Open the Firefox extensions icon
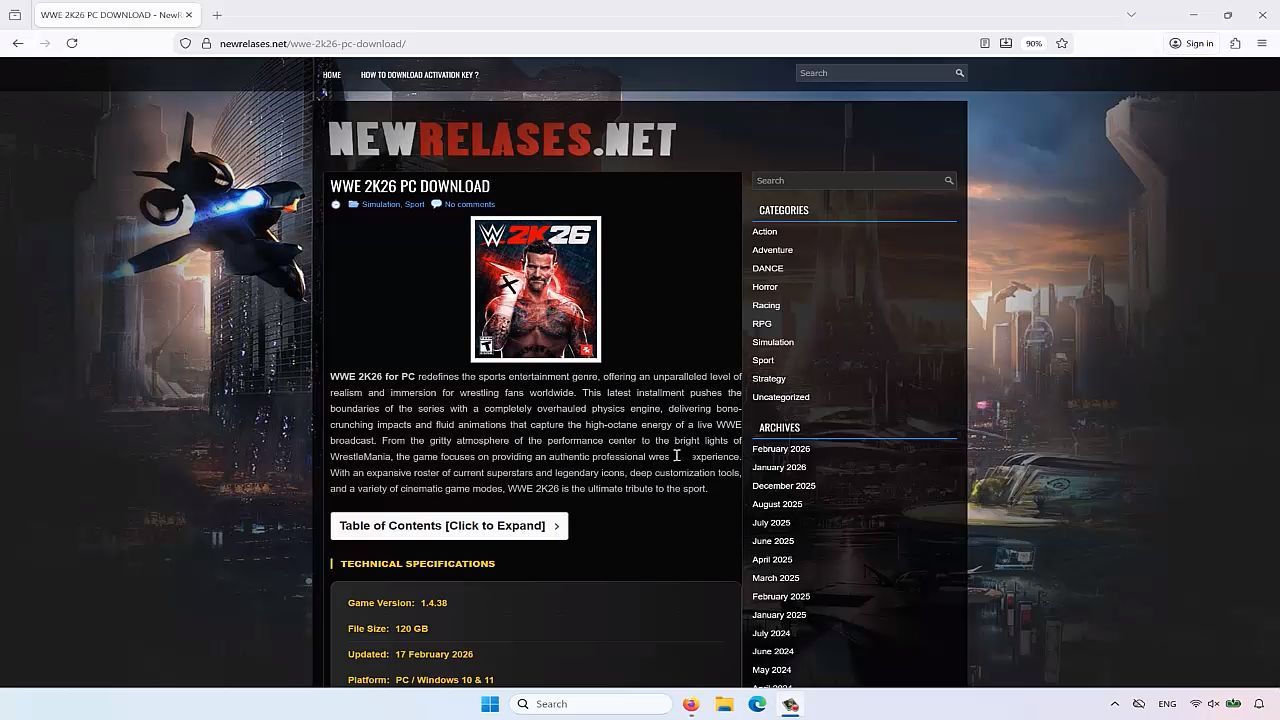 [x=1235, y=43]
